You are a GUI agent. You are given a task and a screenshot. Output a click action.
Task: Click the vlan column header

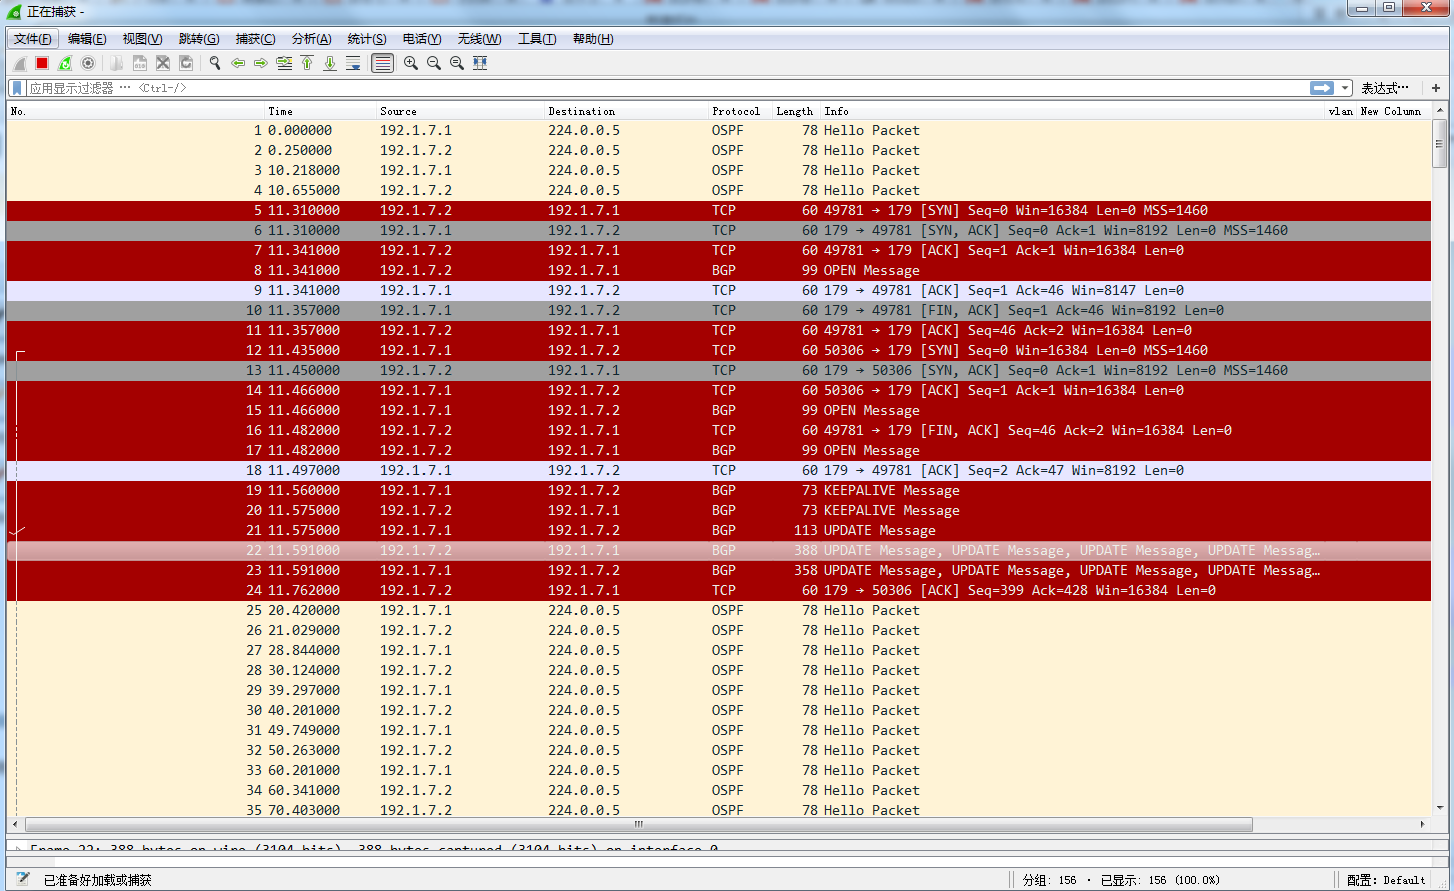point(1341,111)
